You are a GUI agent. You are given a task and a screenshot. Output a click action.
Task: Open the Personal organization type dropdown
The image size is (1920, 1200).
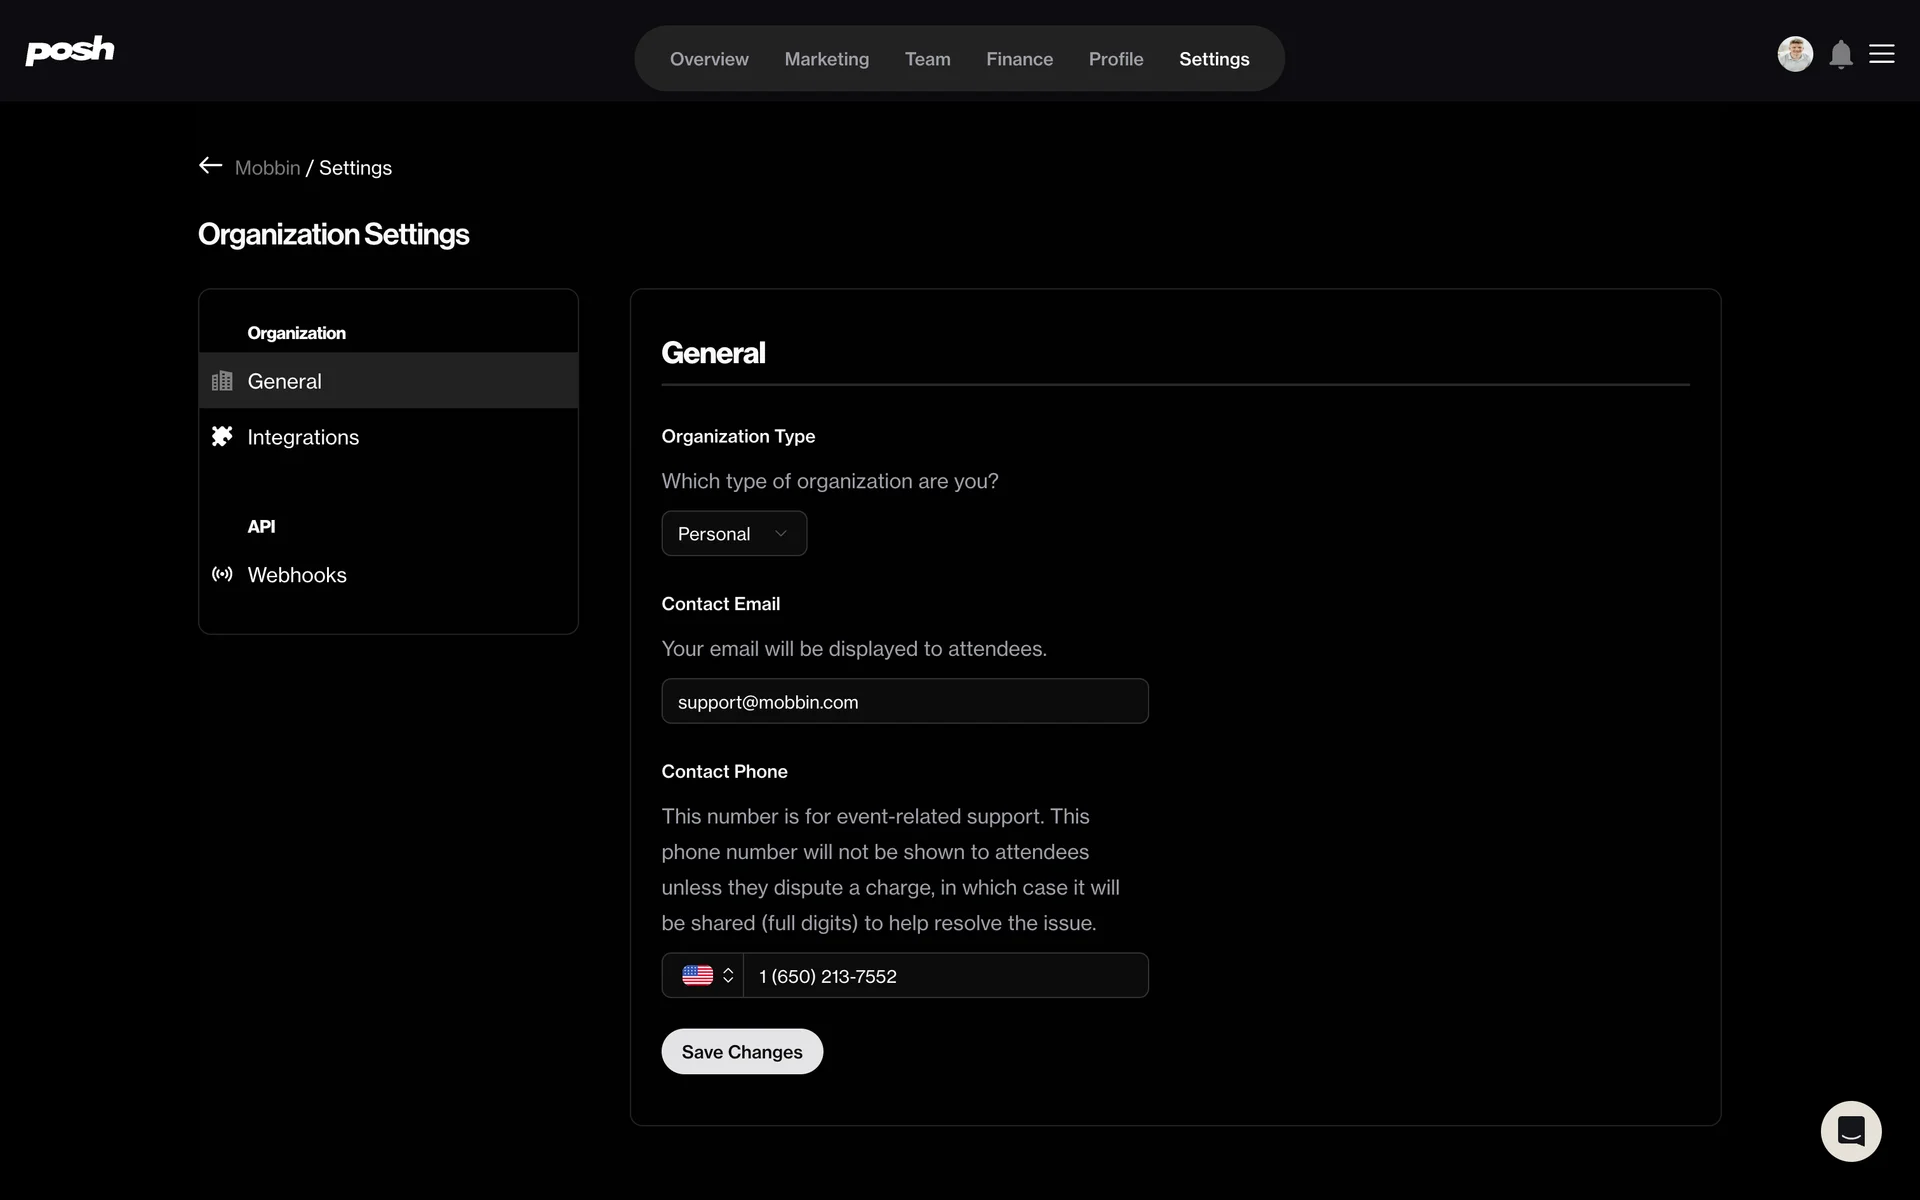(733, 534)
